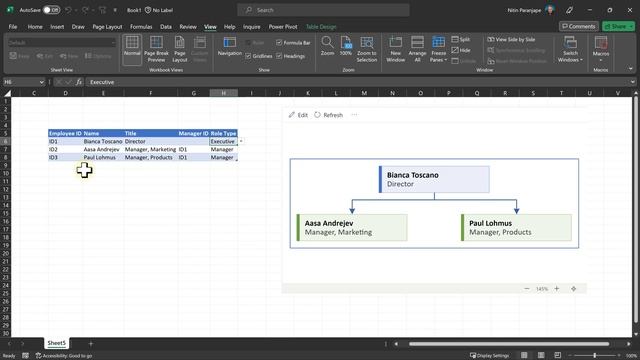The width and height of the screenshot is (640, 360).
Task: Click Arrange All windows
Action: pyautogui.click(x=417, y=49)
